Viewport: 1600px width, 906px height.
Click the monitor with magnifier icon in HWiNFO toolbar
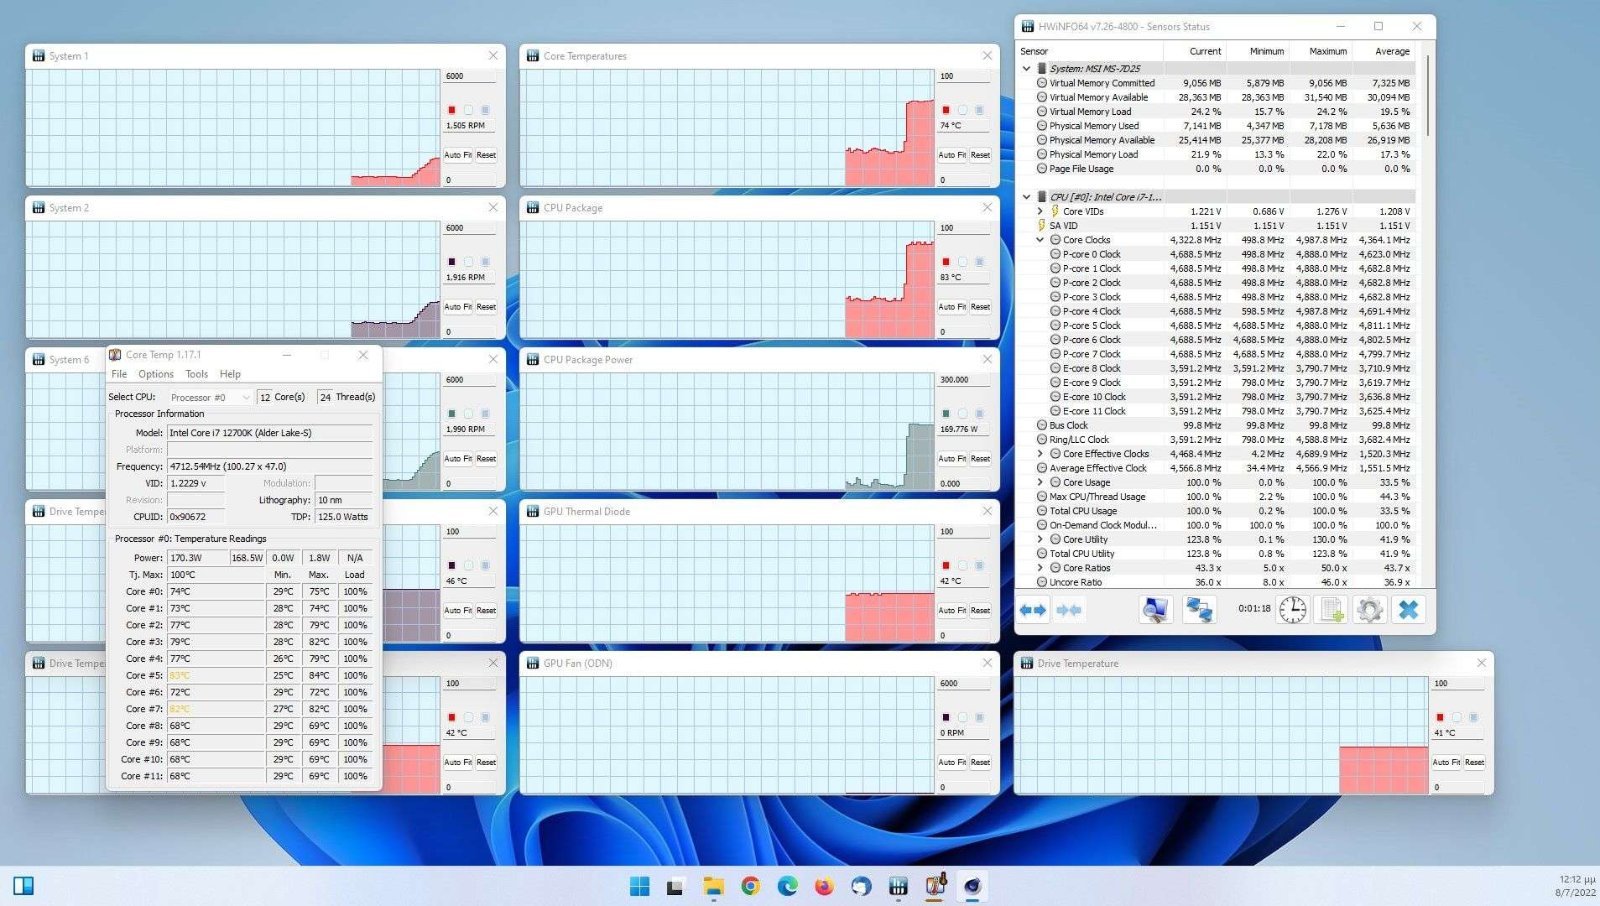pos(1156,609)
